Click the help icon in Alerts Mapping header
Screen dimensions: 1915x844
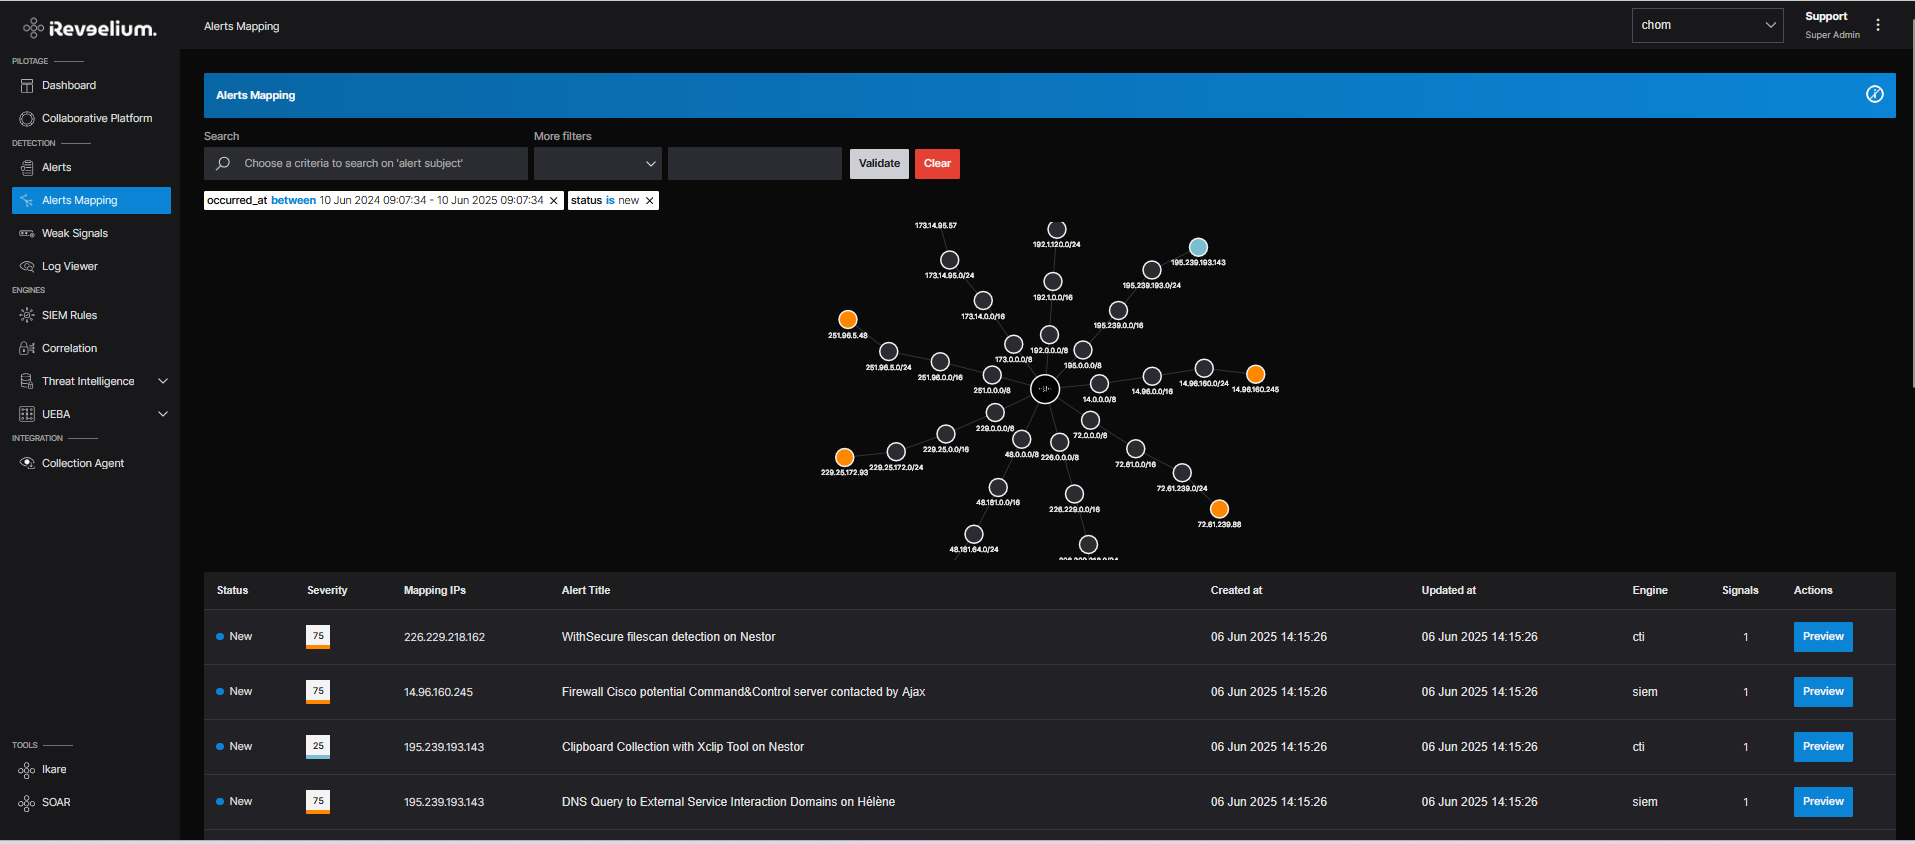(x=1875, y=94)
